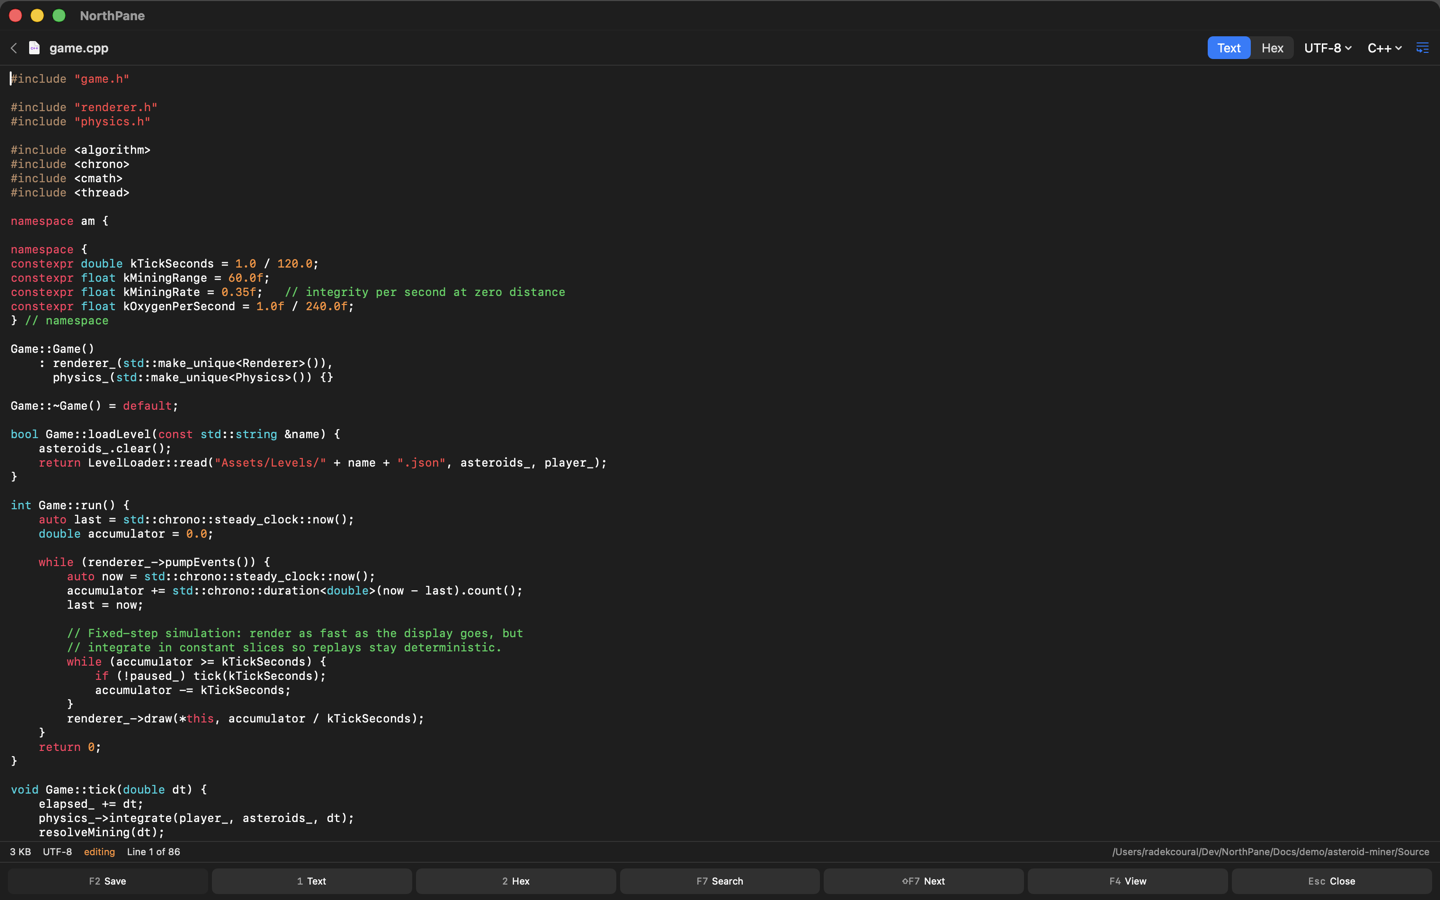Click the #include <chrono> line

tap(70, 164)
